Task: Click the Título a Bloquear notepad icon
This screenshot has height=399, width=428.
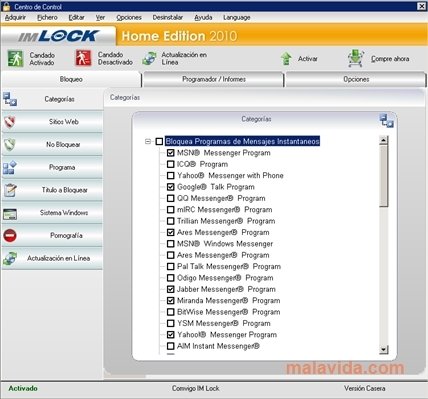Action: 10,190
